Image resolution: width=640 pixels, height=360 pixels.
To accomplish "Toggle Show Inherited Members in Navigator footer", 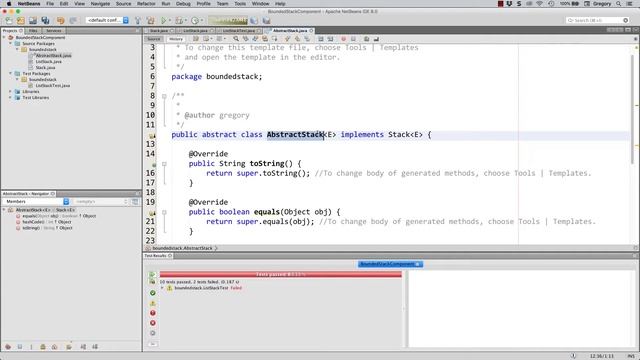I will coord(8,347).
